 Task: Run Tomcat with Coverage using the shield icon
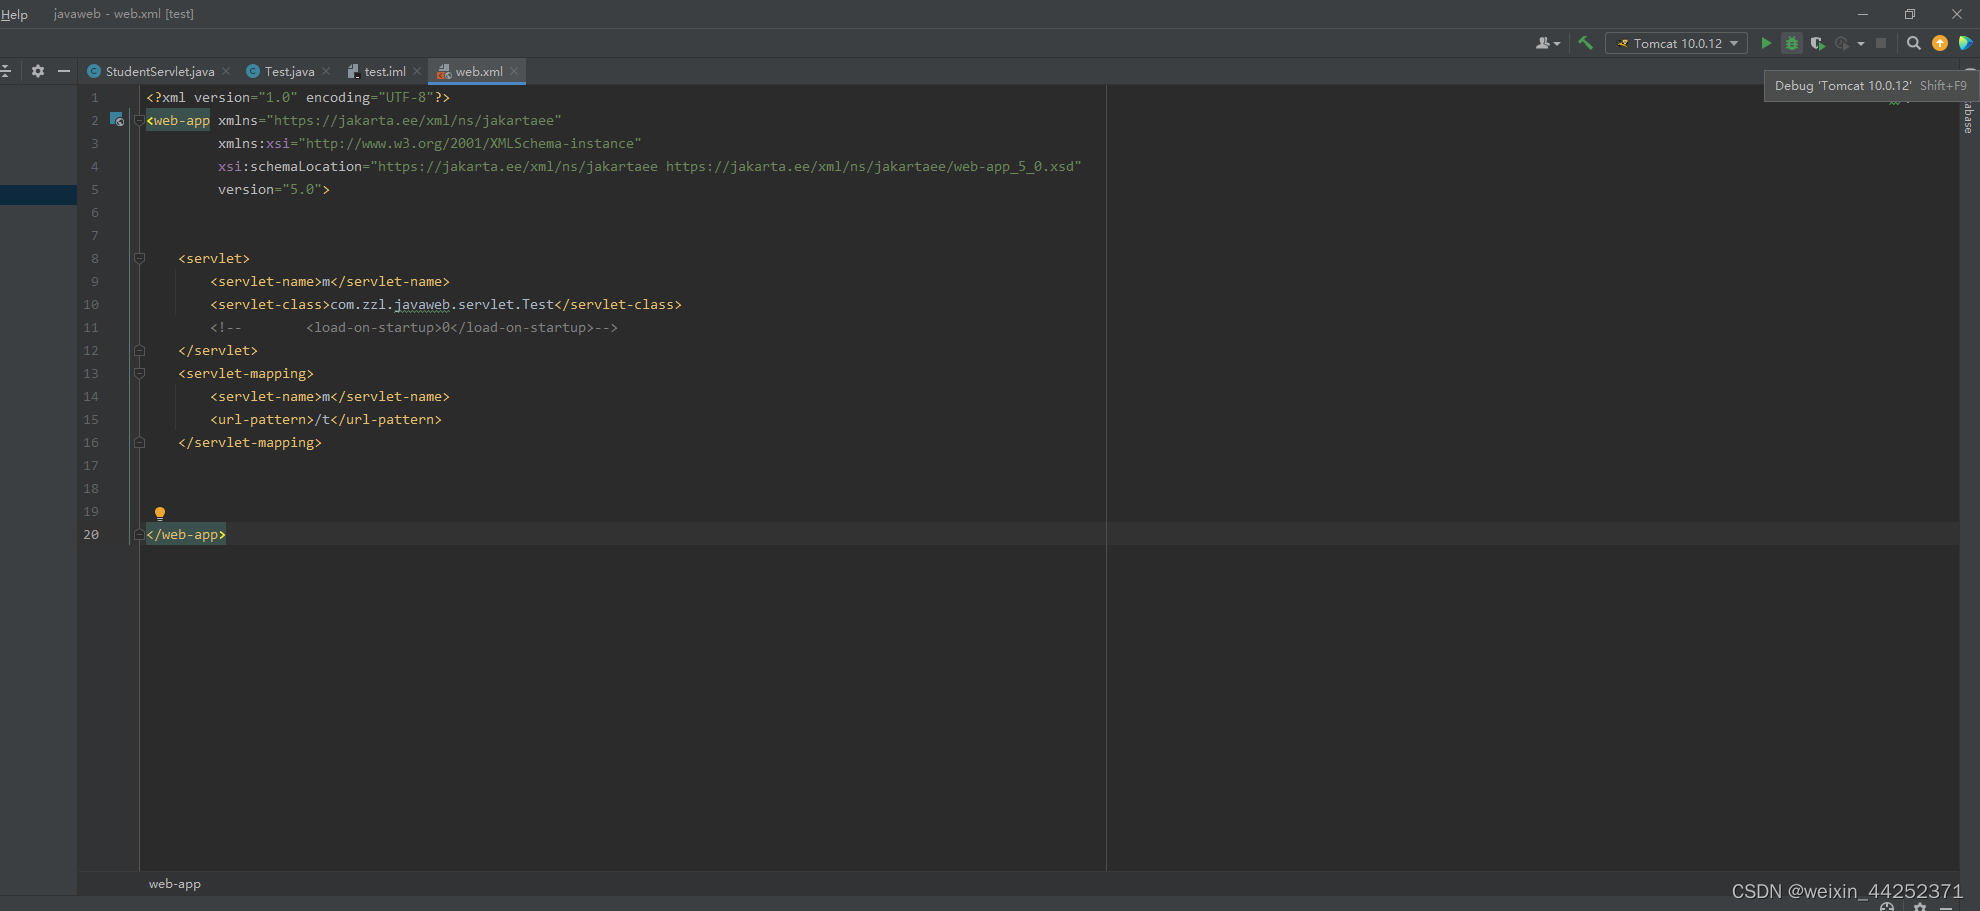(x=1817, y=43)
